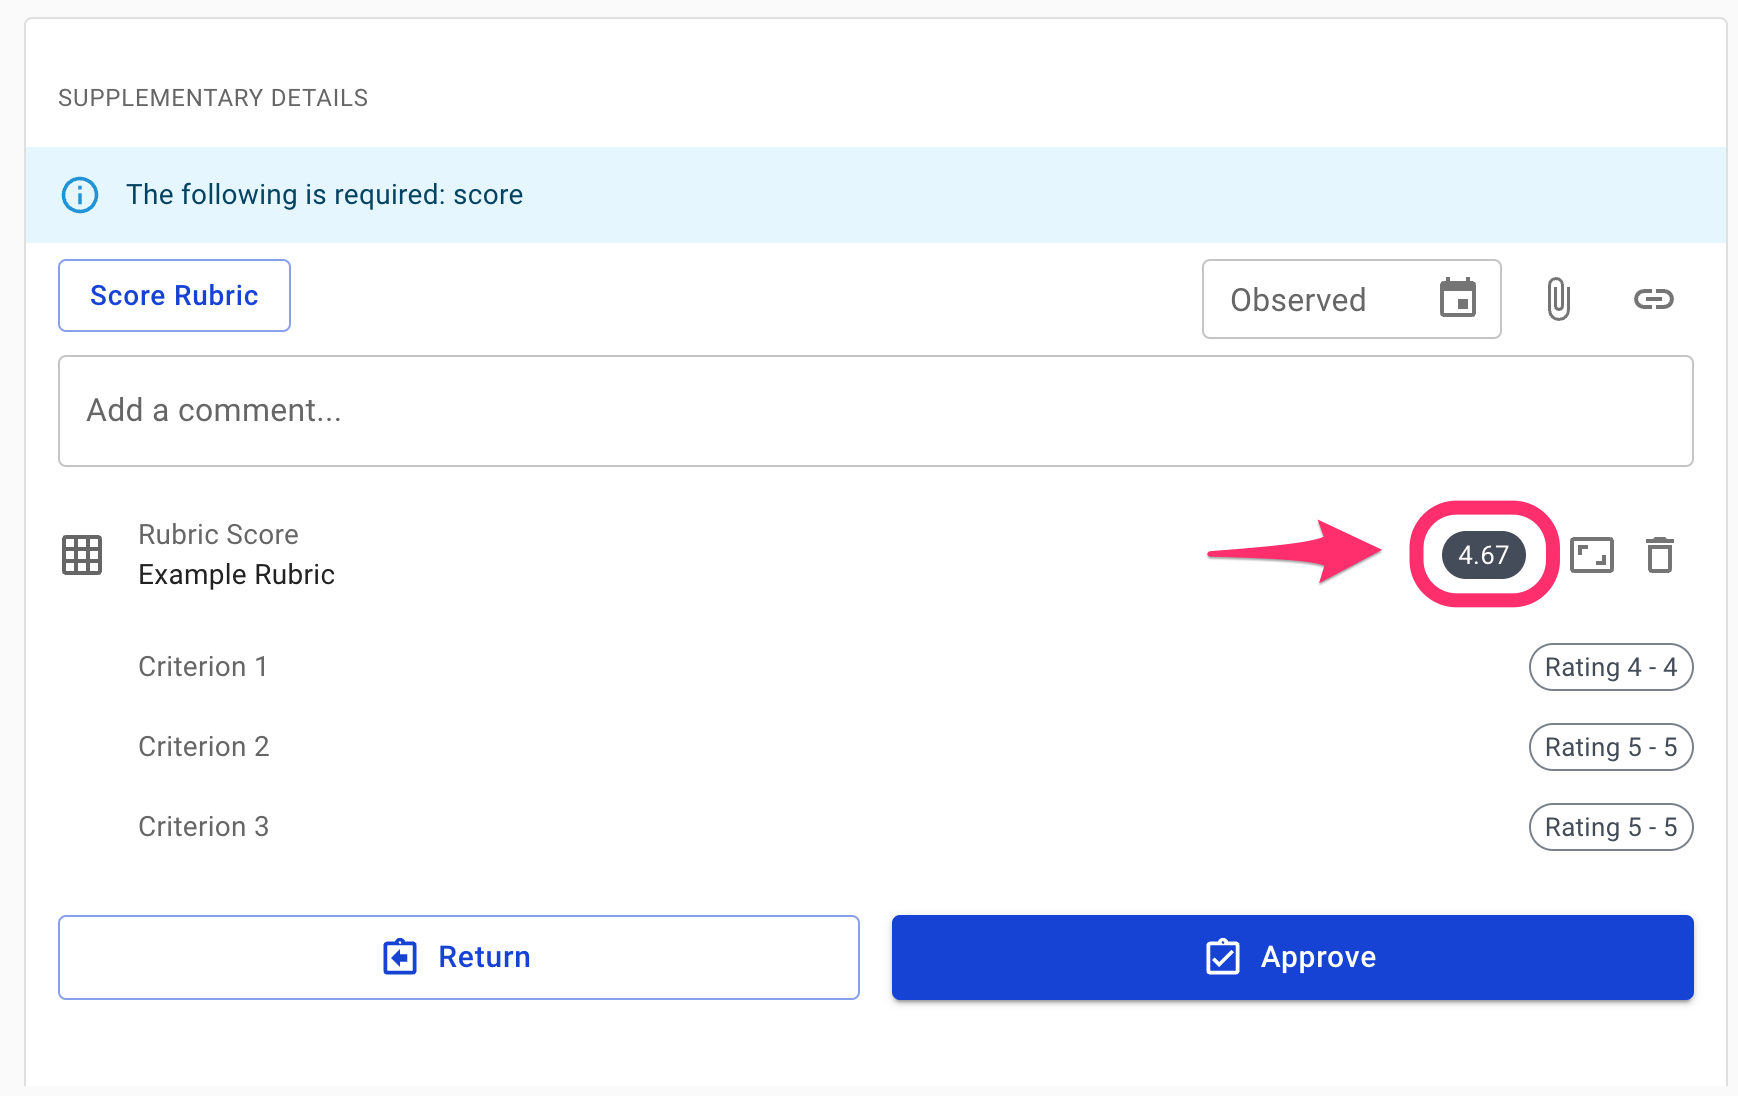Image resolution: width=1738 pixels, height=1096 pixels.
Task: Click the link chain icon
Action: [x=1653, y=299]
